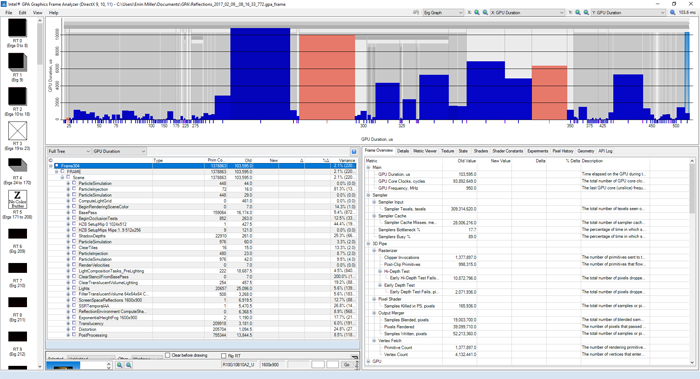Select the tall red bar in the graph
Viewport: 700px width, 379px height.
click(x=327, y=77)
